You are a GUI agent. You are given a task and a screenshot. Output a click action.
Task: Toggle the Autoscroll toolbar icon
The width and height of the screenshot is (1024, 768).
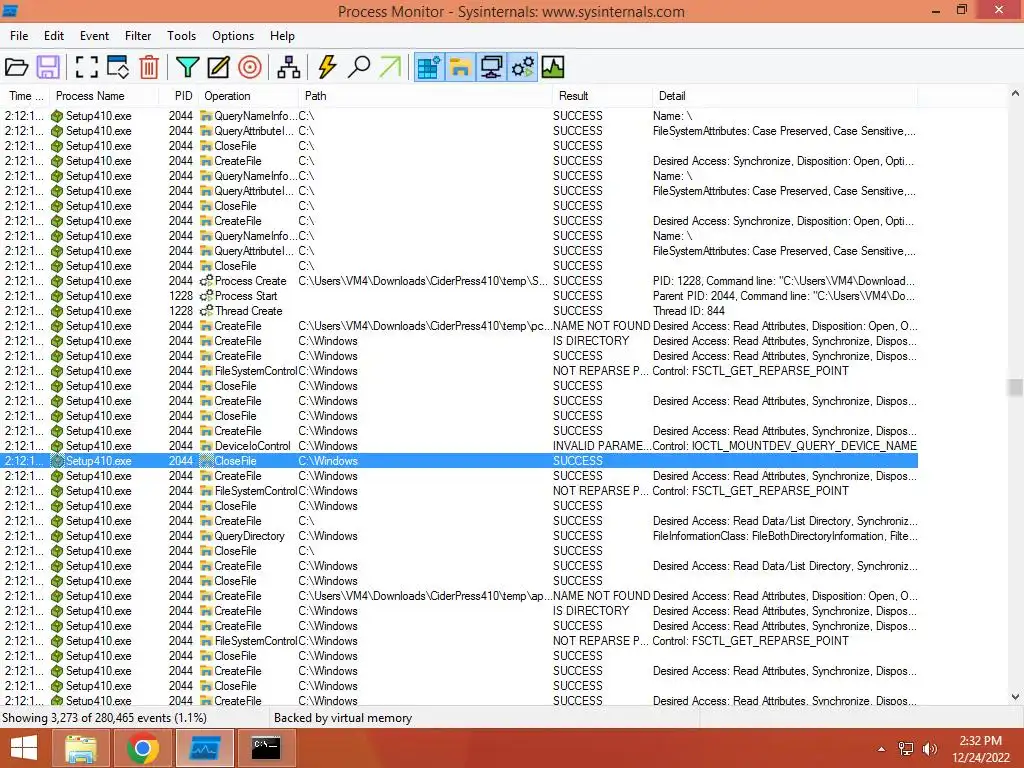[118, 67]
